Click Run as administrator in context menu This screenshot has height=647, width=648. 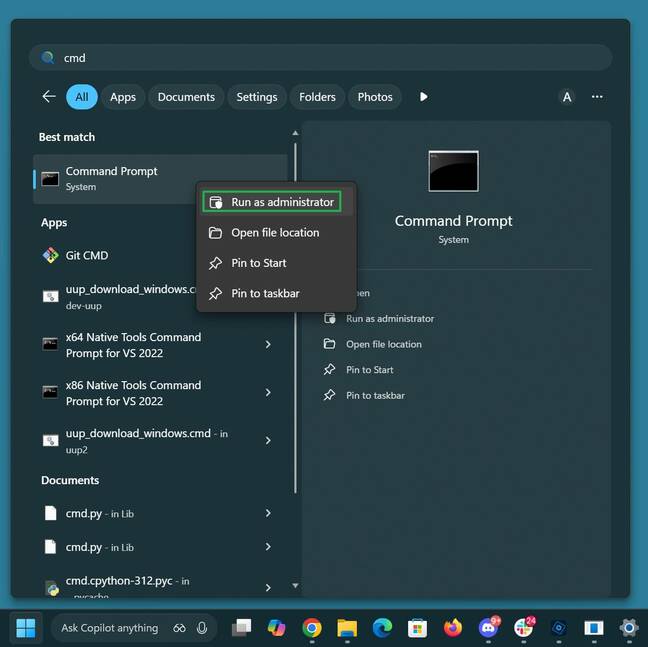pyautogui.click(x=272, y=202)
